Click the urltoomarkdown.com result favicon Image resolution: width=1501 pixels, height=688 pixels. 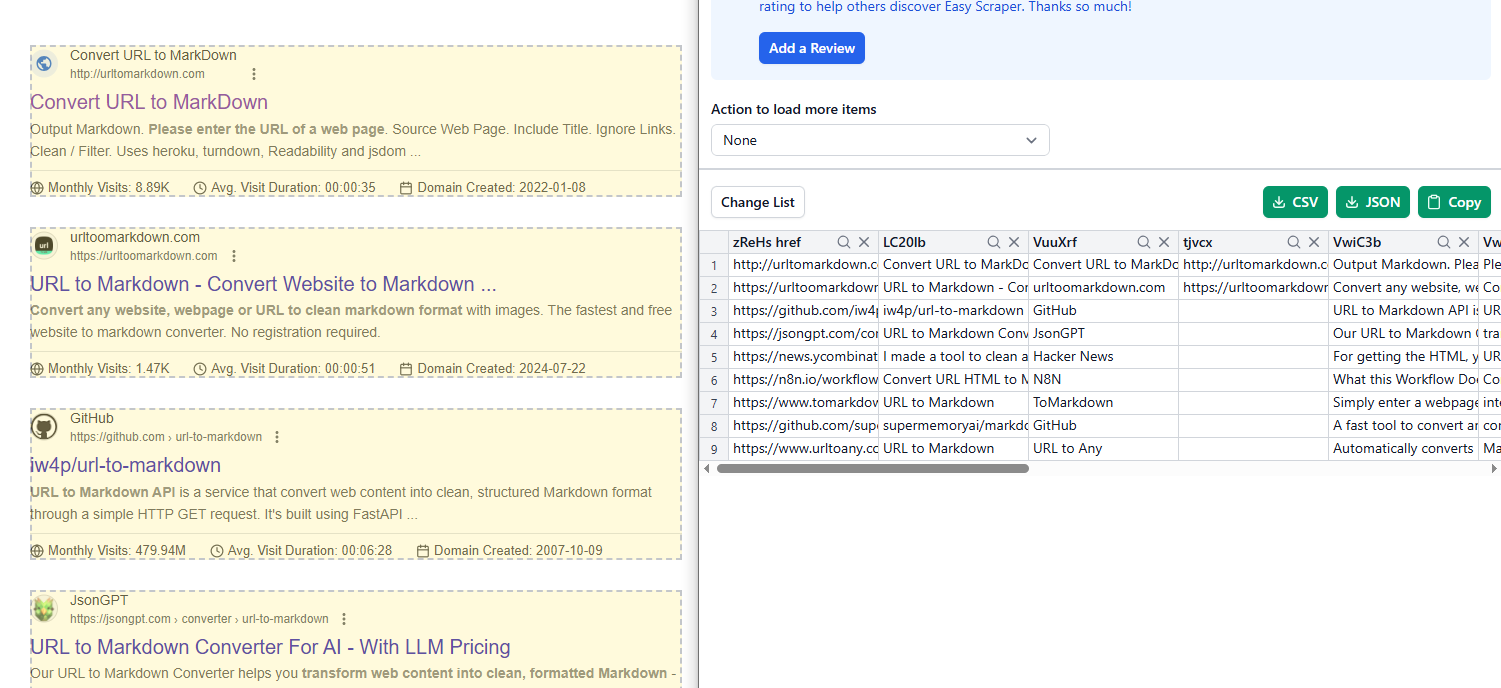click(44, 246)
